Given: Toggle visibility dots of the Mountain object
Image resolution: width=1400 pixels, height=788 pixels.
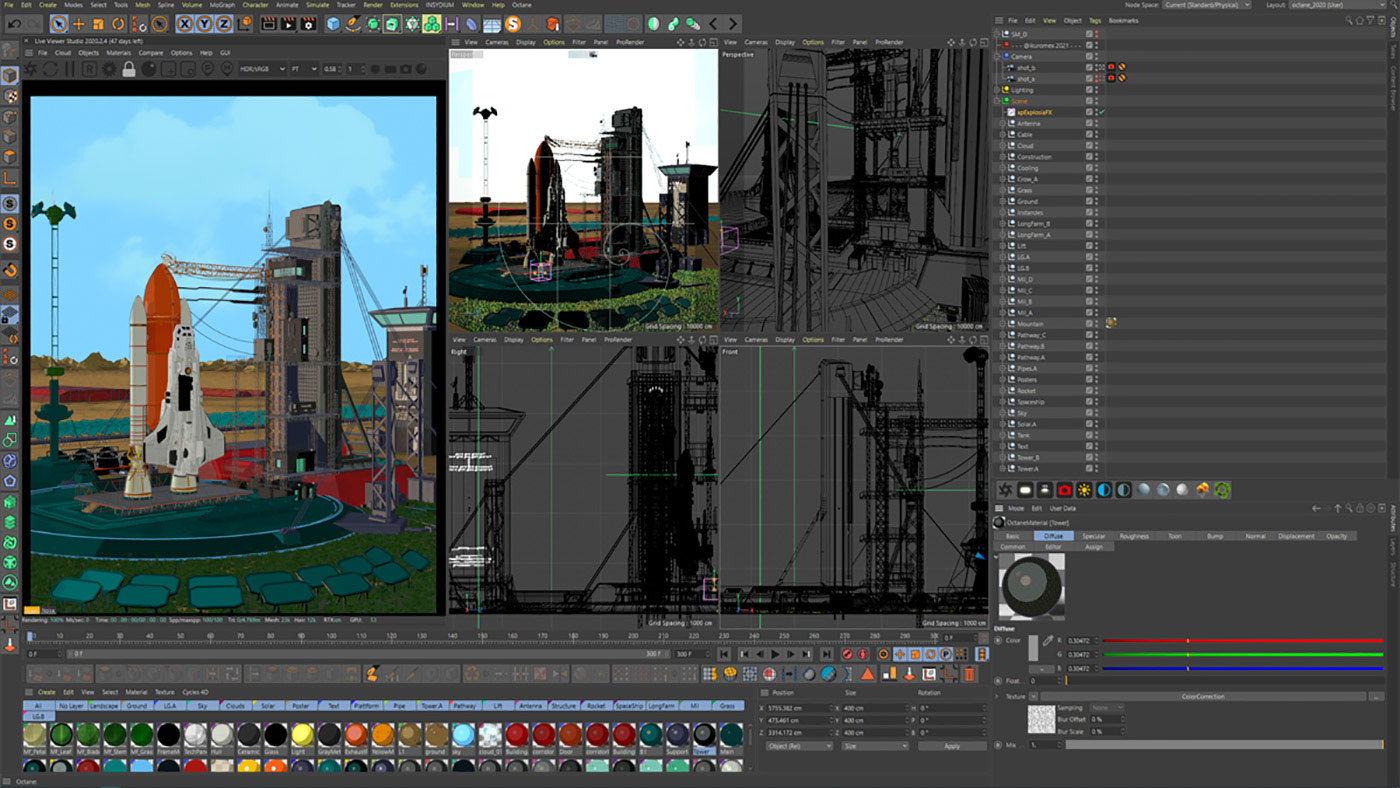Looking at the screenshot, I should [x=1096, y=324].
